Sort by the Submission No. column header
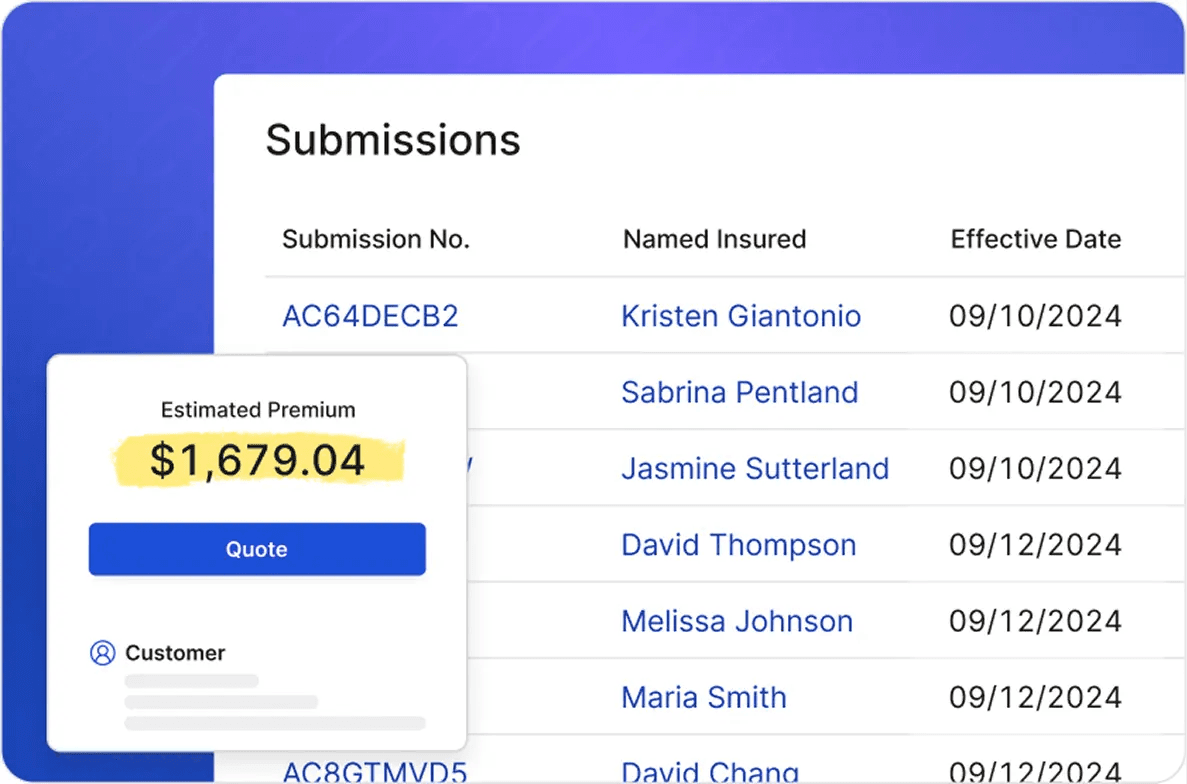 [x=375, y=239]
